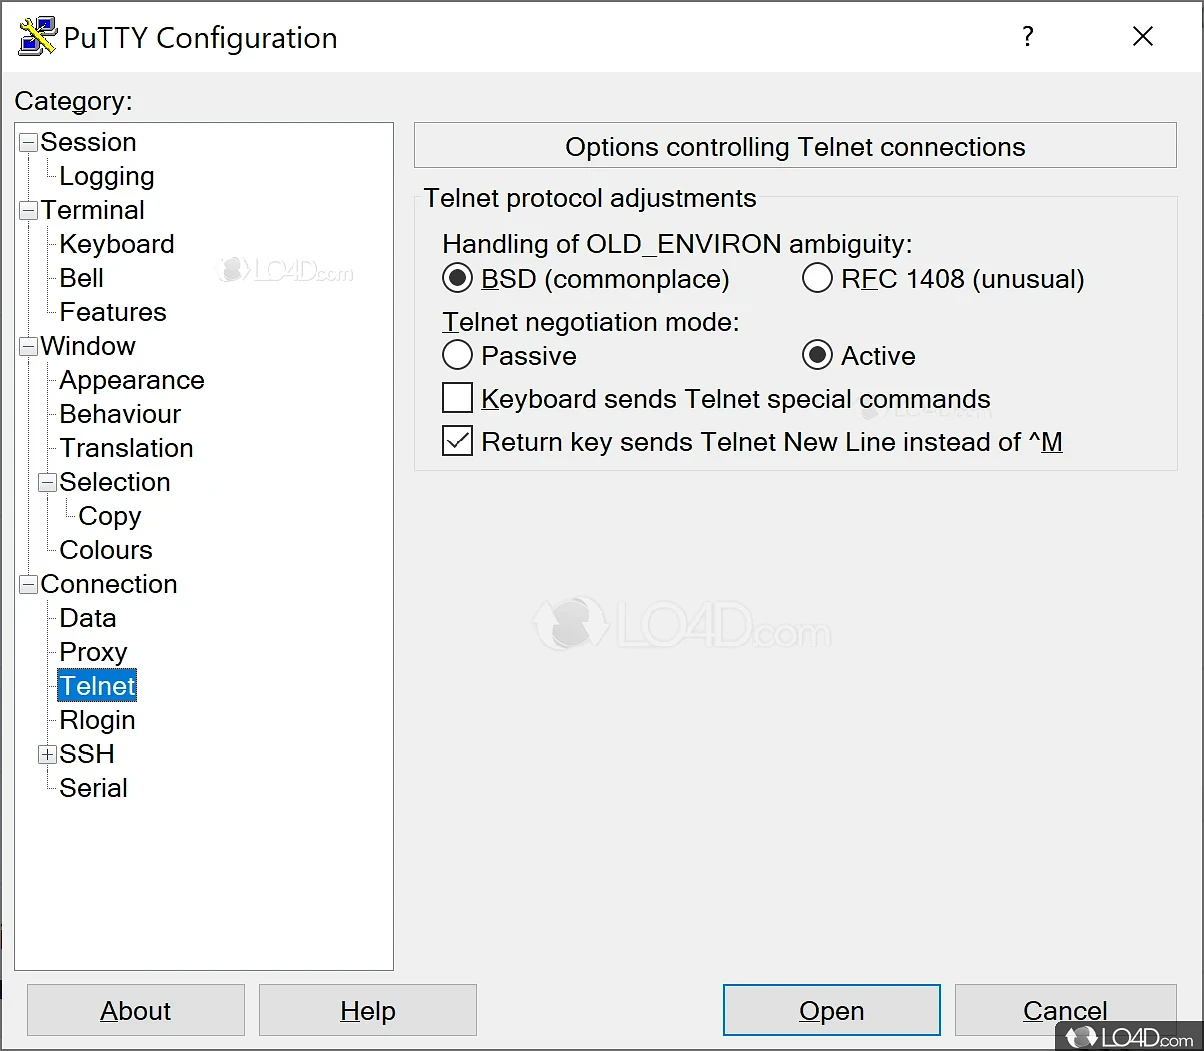Open Translation settings
Viewport: 1204px width, 1051px height.
coord(126,448)
